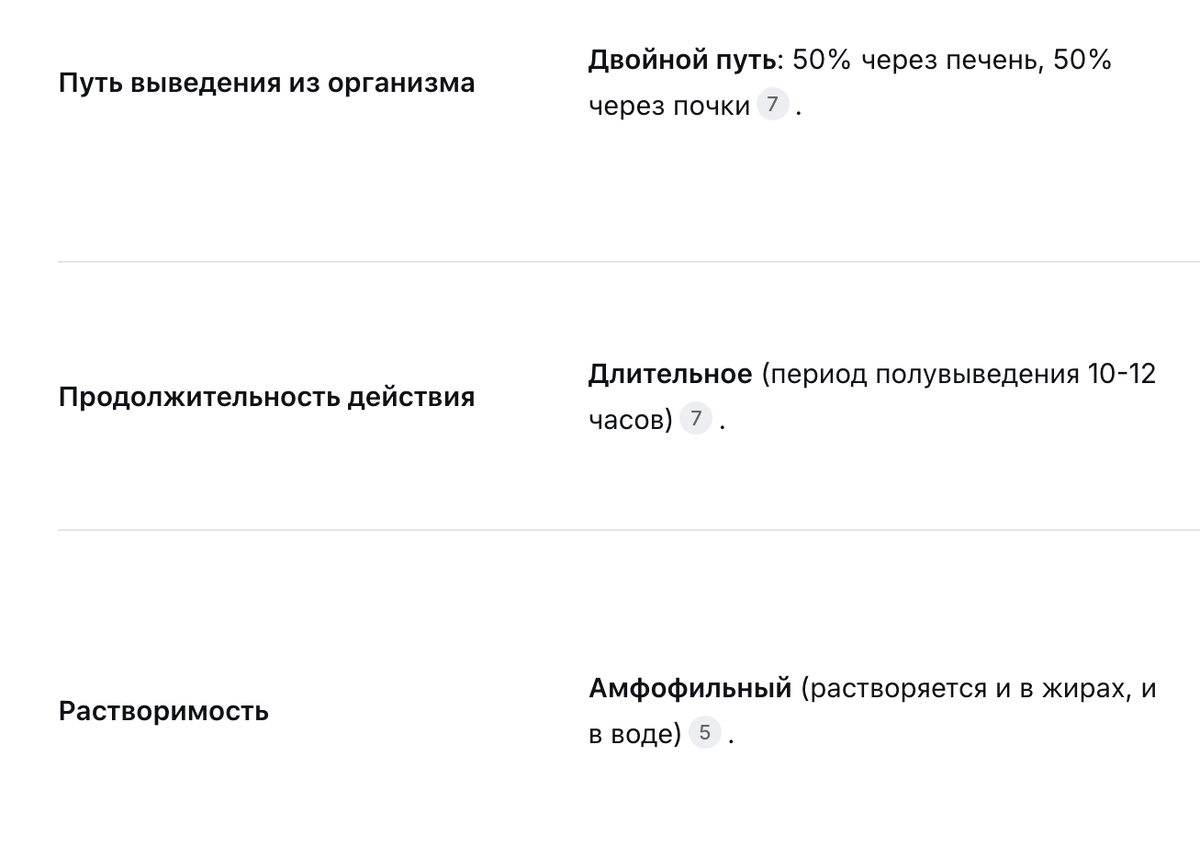
Task: Open citation 5 after "в воде)"
Action: pyautogui.click(x=704, y=733)
